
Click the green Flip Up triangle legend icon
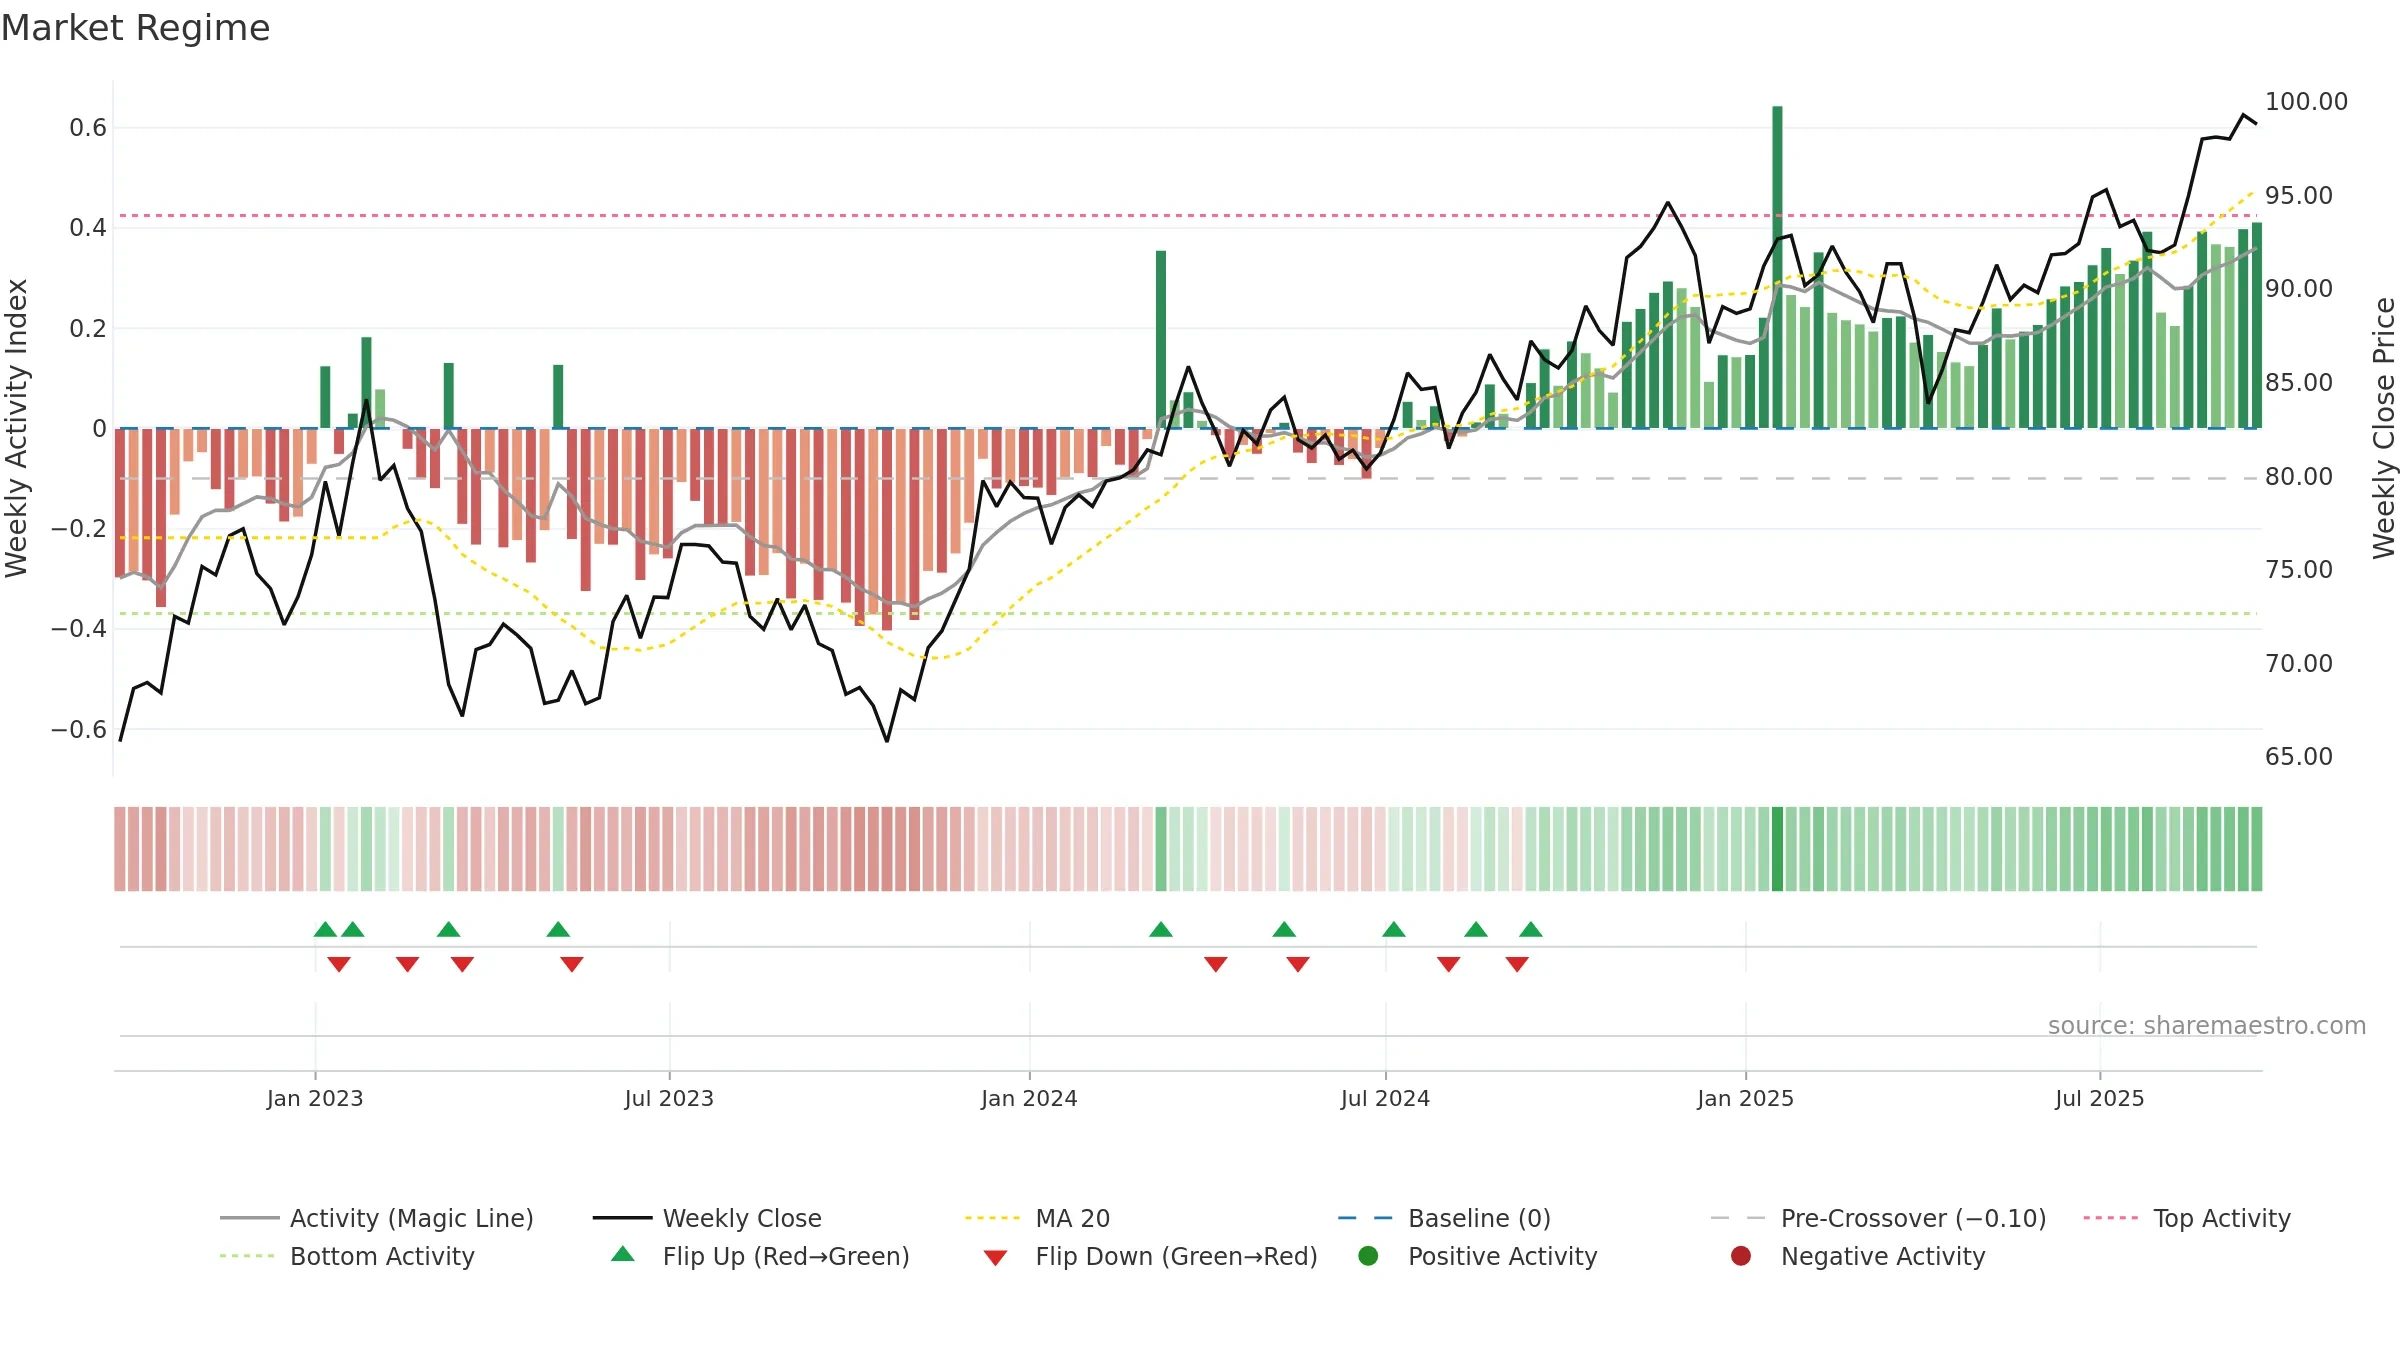tap(623, 1254)
